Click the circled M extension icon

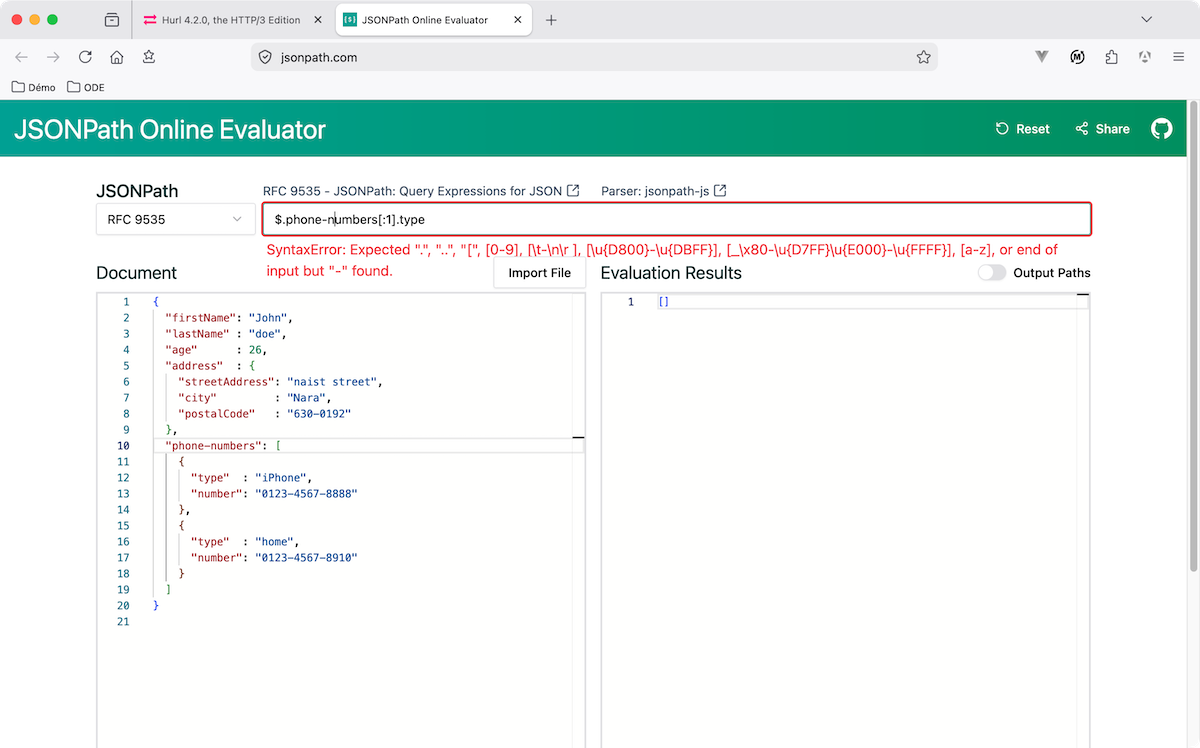[1077, 57]
